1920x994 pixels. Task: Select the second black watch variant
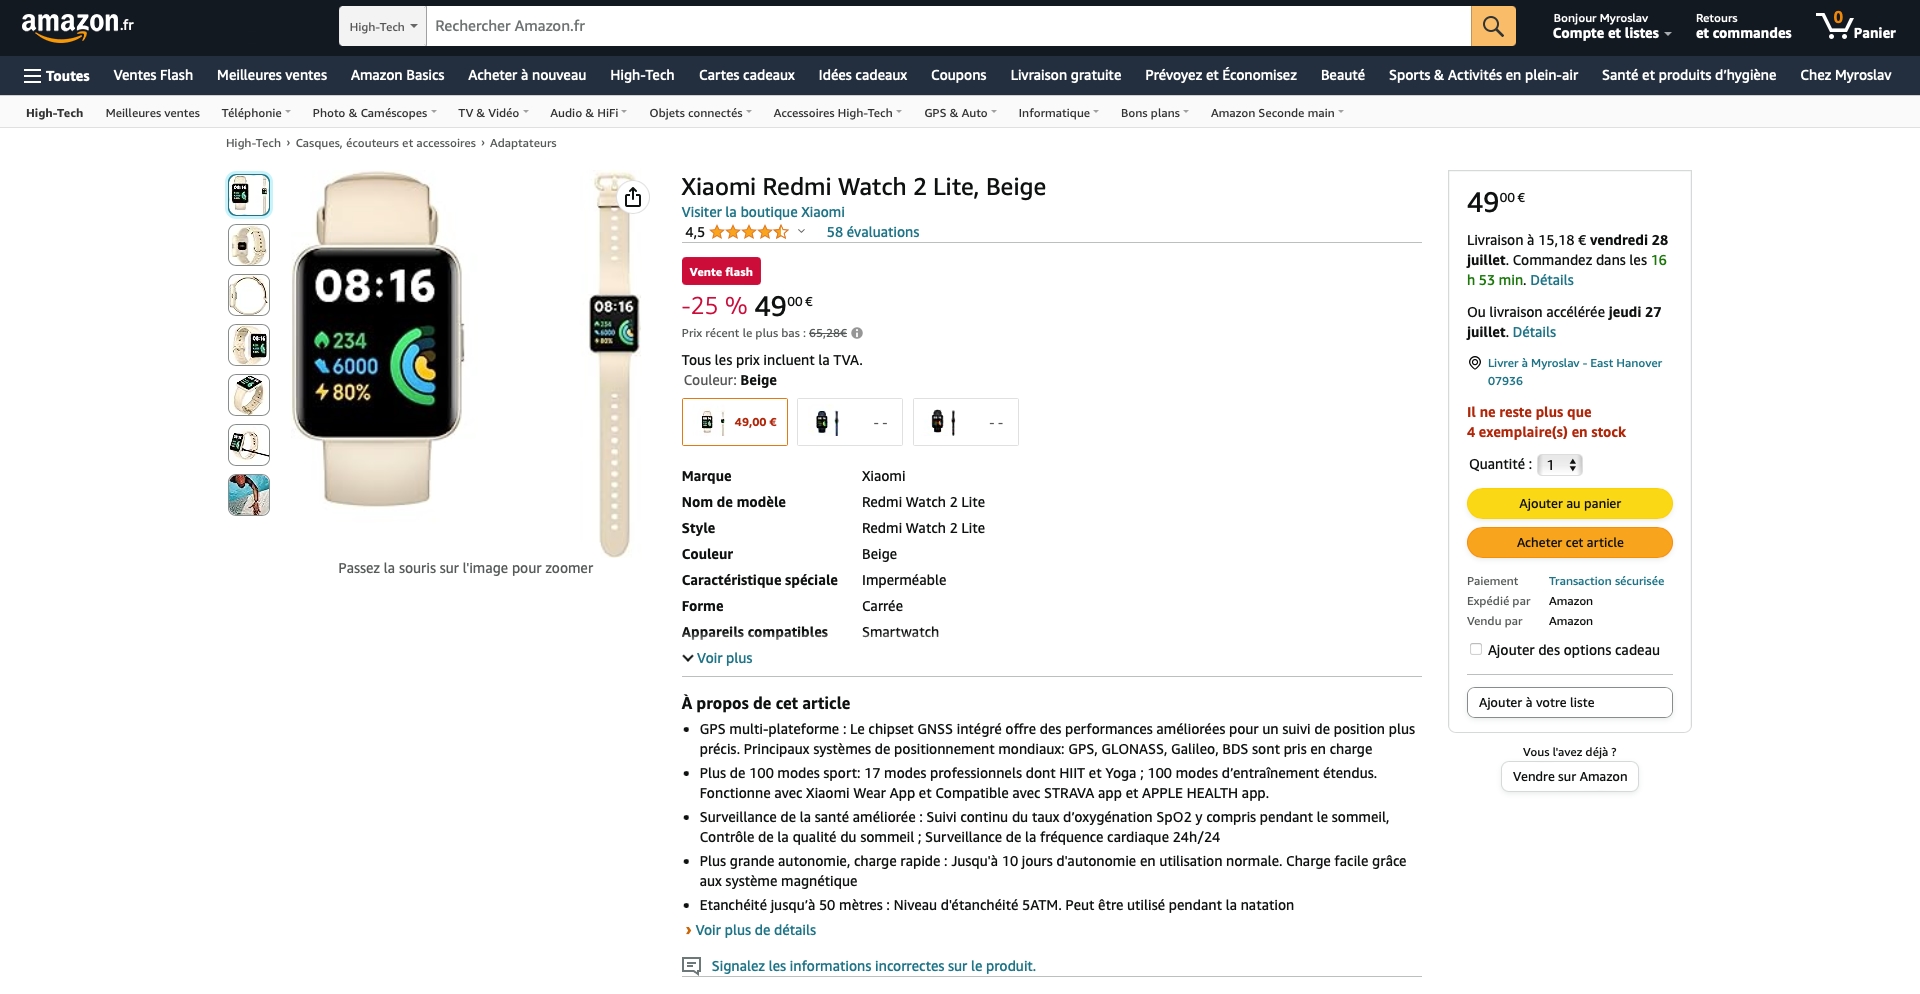(x=966, y=422)
